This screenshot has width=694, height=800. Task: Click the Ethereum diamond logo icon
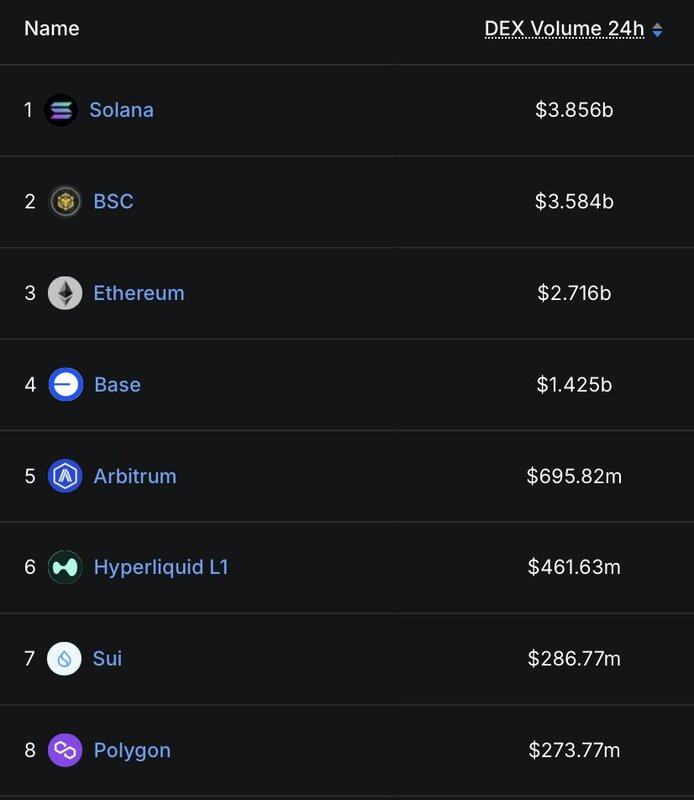pos(65,293)
